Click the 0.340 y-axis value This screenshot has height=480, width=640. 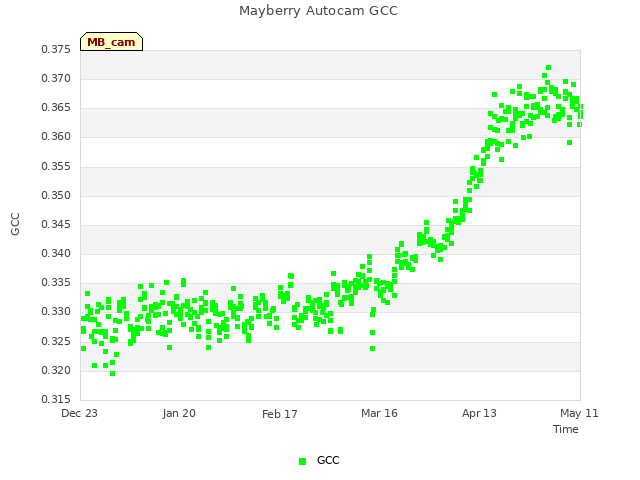click(x=56, y=253)
